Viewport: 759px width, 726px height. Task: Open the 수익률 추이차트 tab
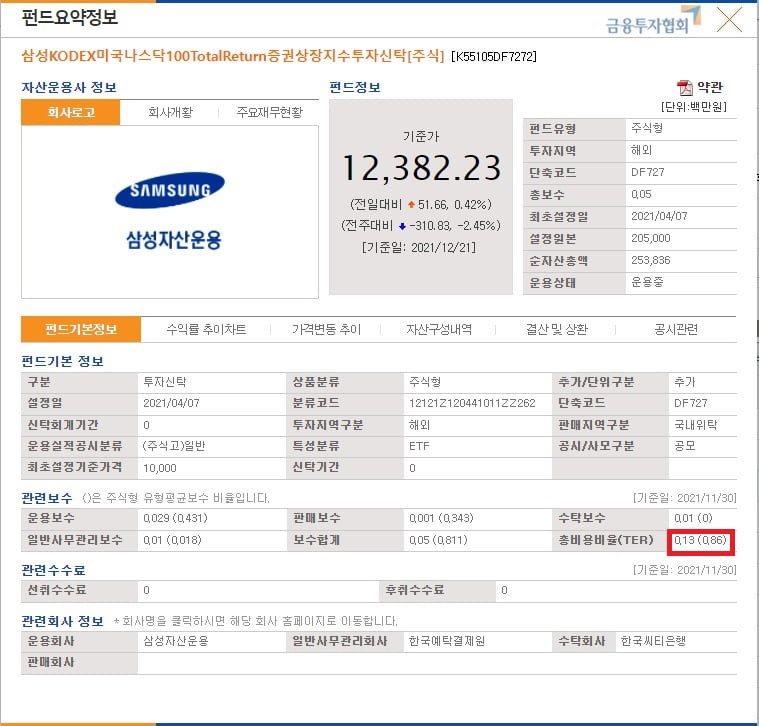point(206,330)
